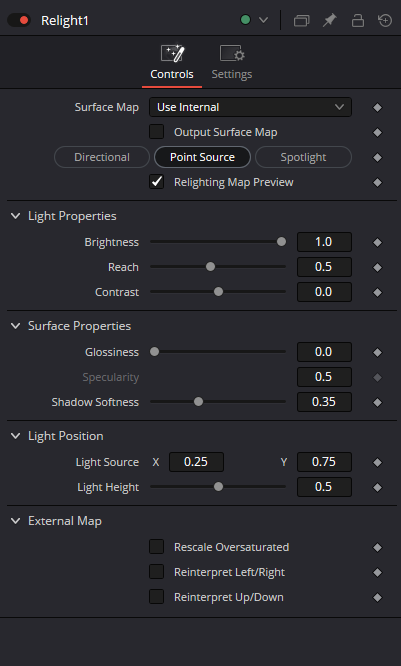Enable Reinterpret Left/Right checkbox
Viewport: 401px width, 666px height.
click(x=156, y=572)
